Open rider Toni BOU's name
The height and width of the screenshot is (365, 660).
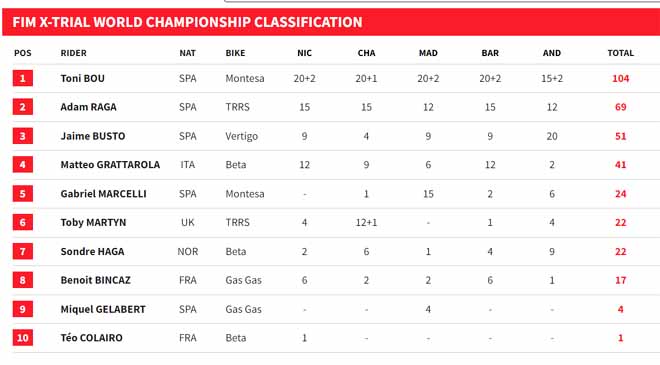click(x=82, y=78)
